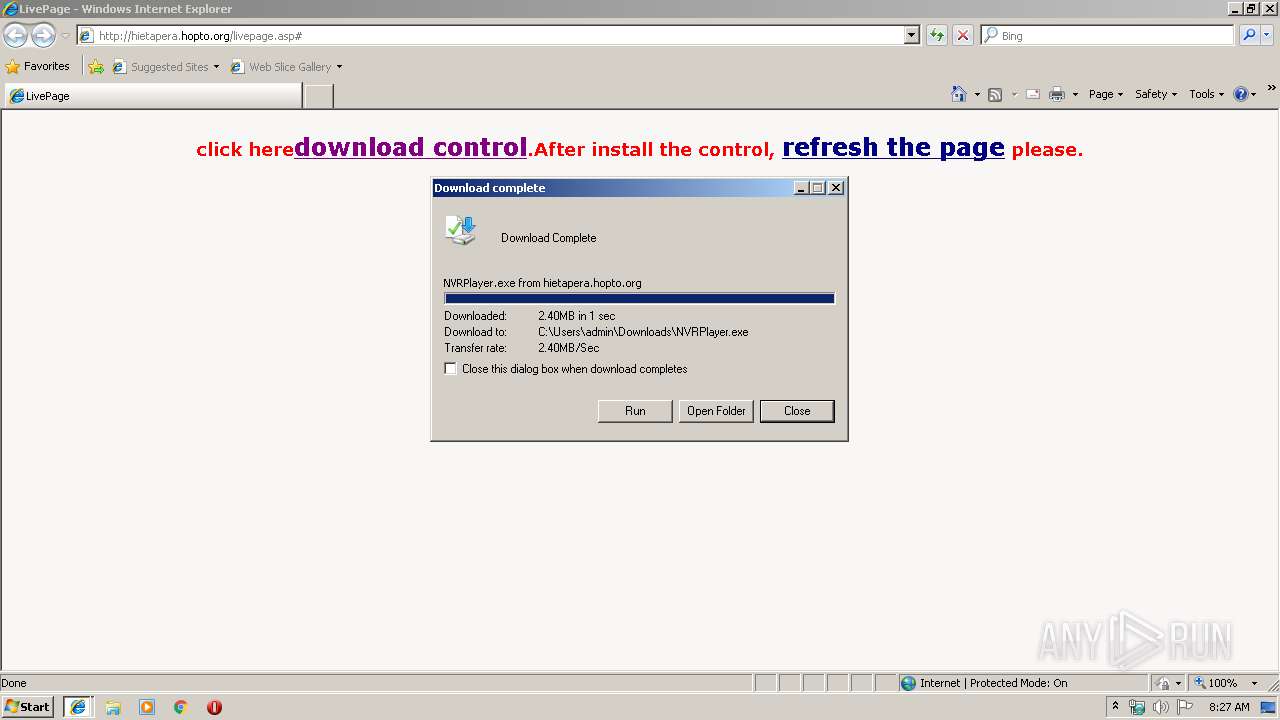The width and height of the screenshot is (1280, 720).
Task: Click the Home icon in command bar
Action: (x=959, y=94)
